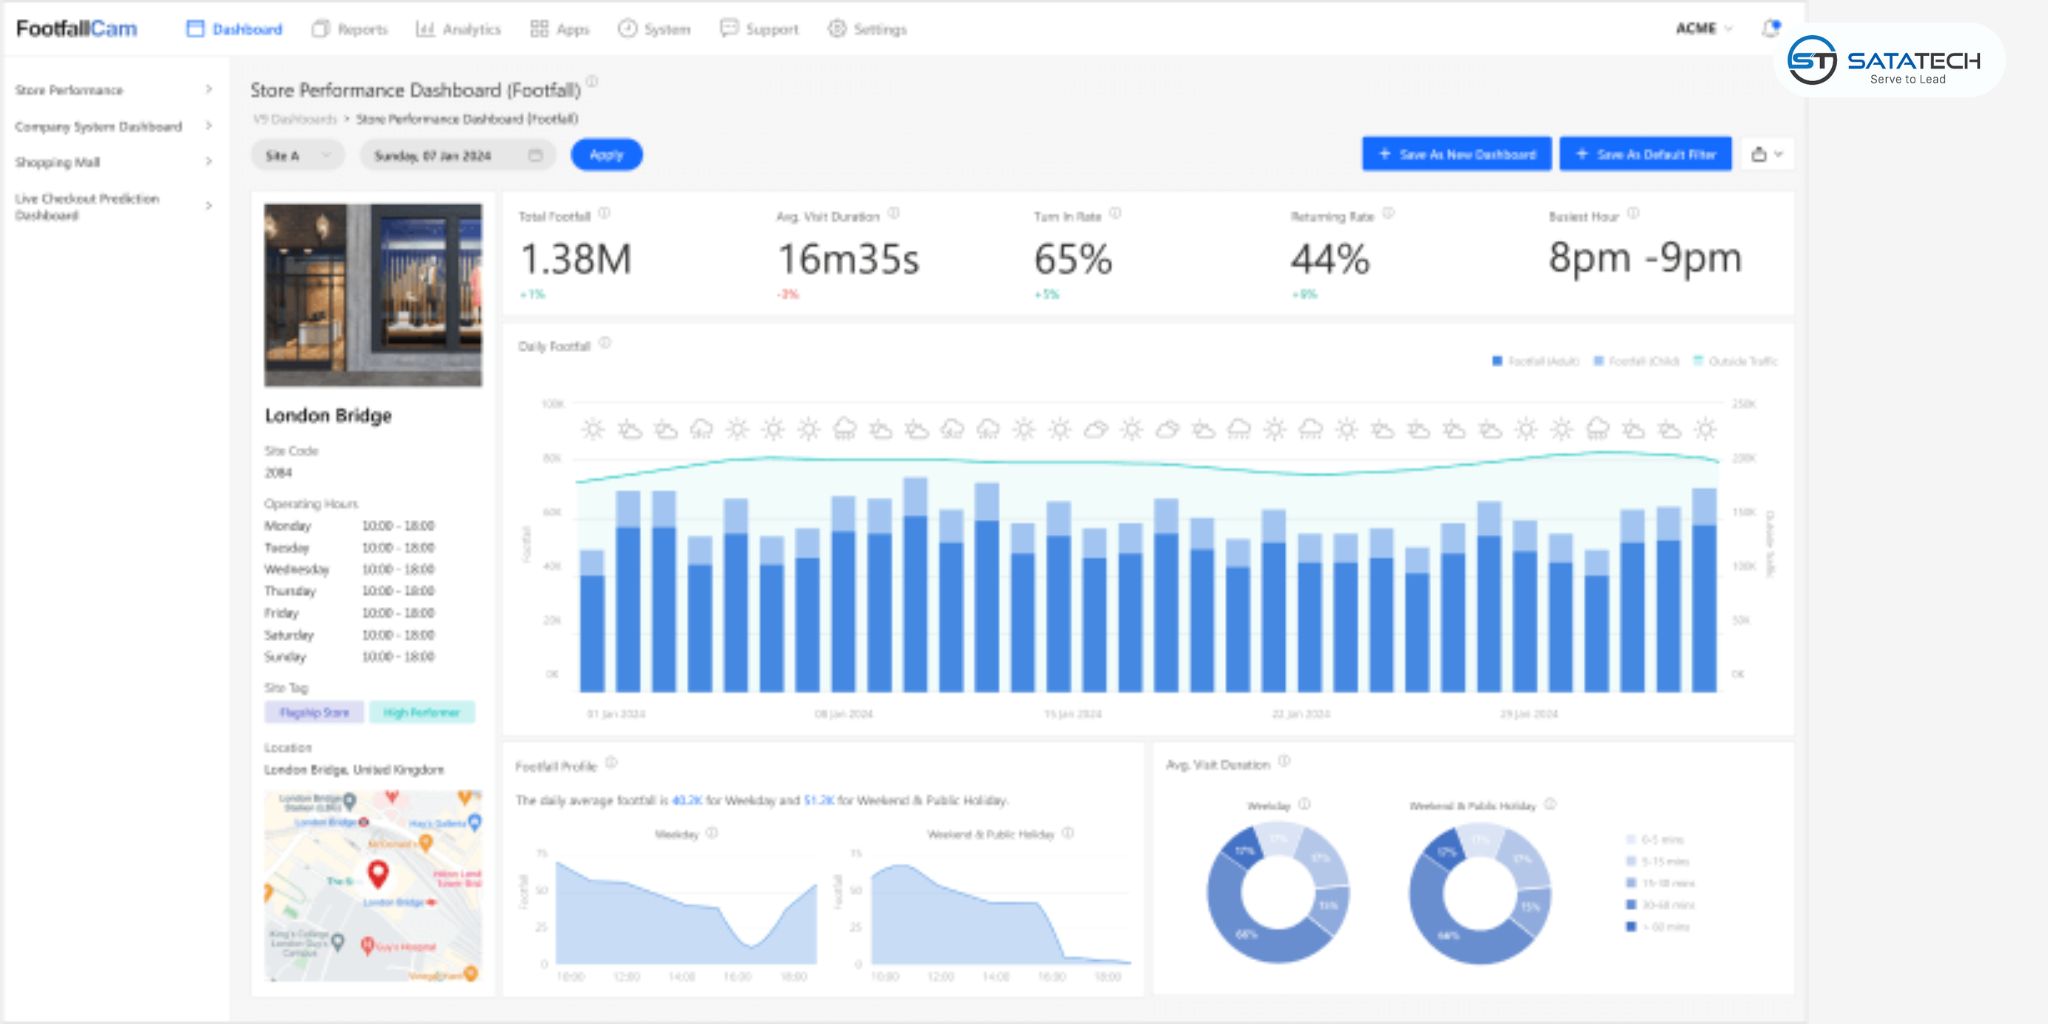Viewport: 2048px width, 1024px height.
Task: Click info icon beside Avg. Visit Duration metric
Action: pyautogui.click(x=894, y=214)
